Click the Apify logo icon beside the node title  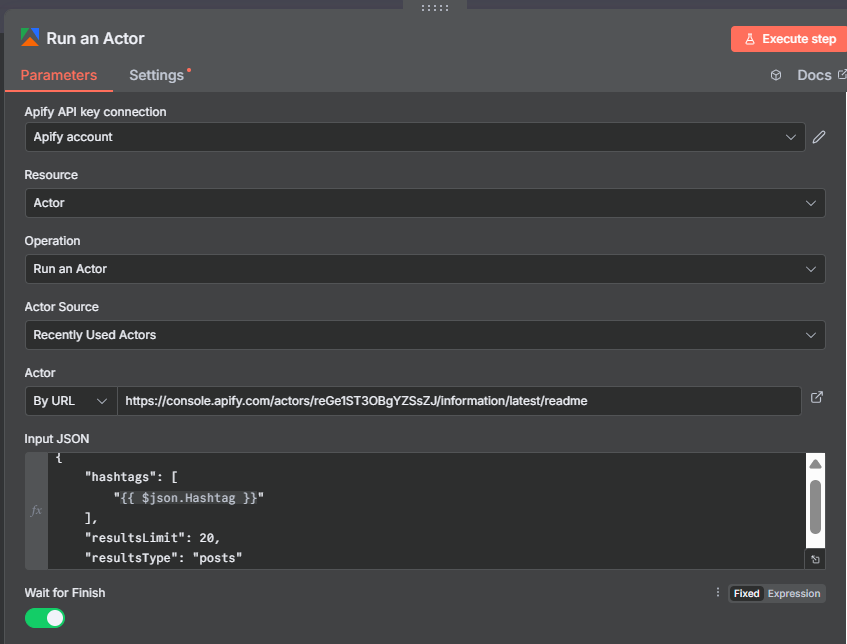pos(30,38)
